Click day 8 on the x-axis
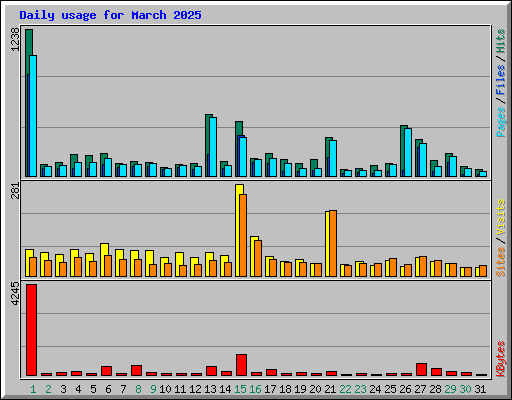Screen dimensions: 512x400 138,389
